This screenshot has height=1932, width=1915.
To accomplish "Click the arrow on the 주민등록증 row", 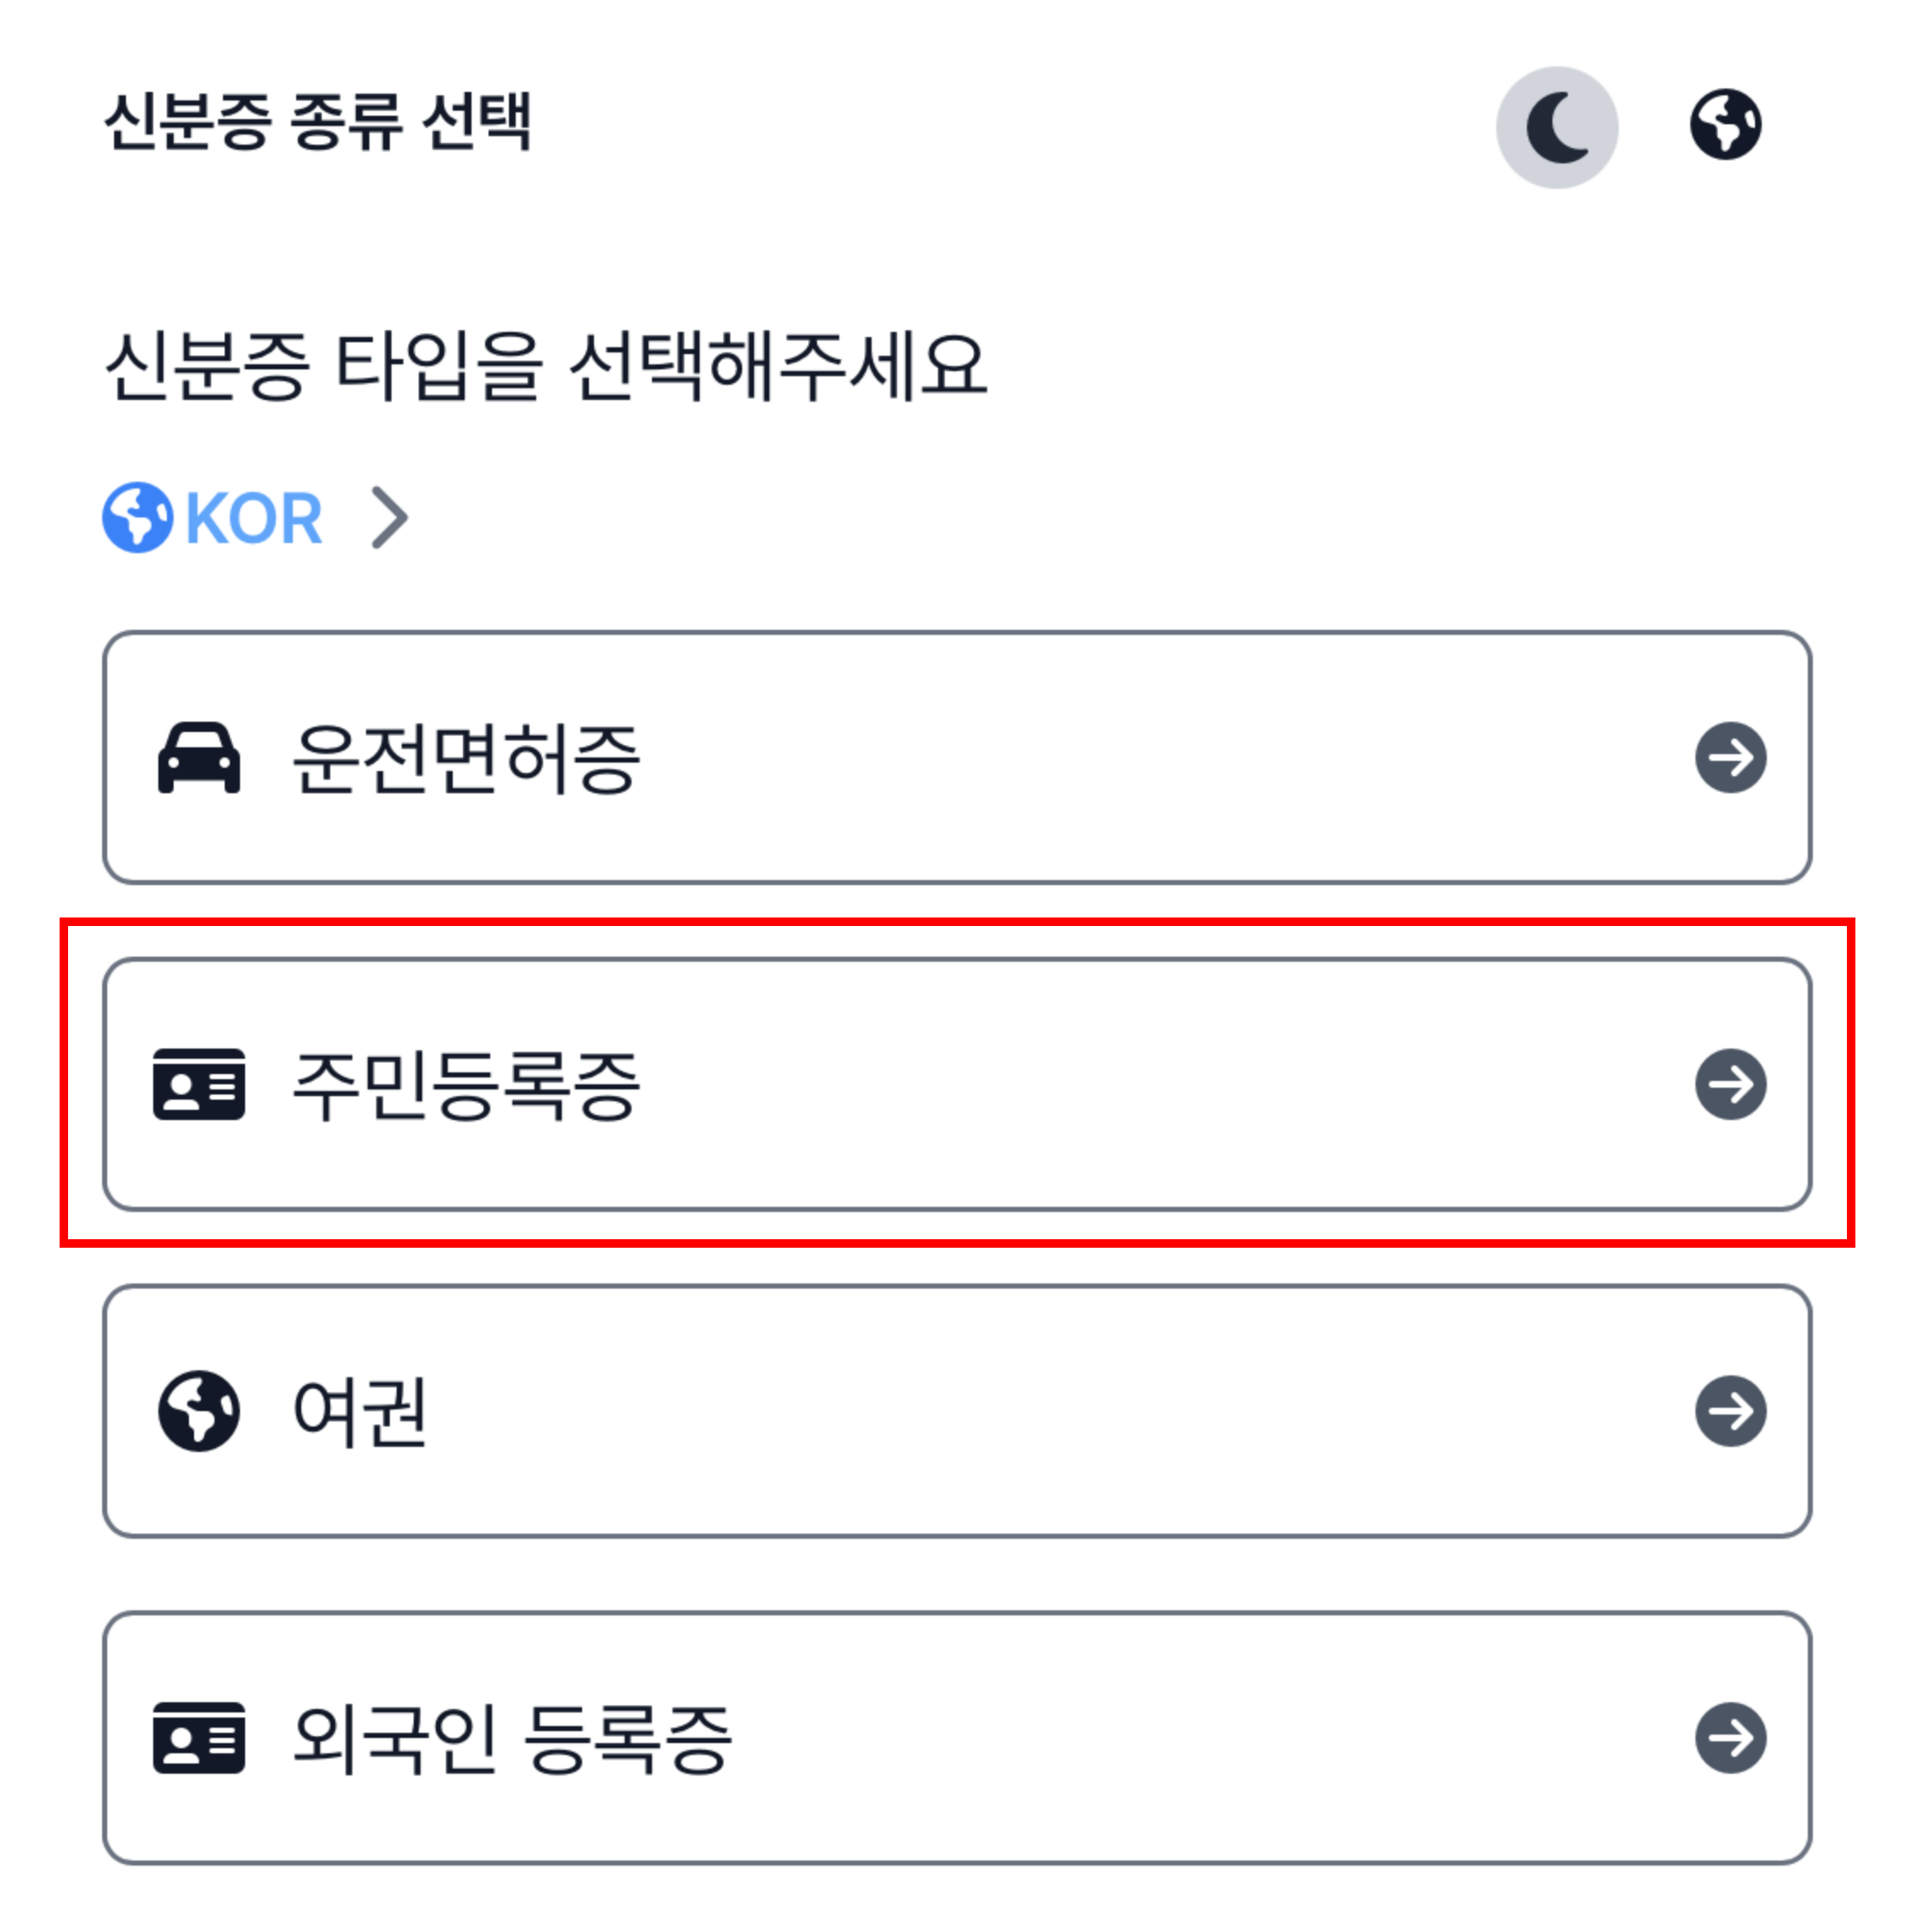I will (x=1730, y=1084).
